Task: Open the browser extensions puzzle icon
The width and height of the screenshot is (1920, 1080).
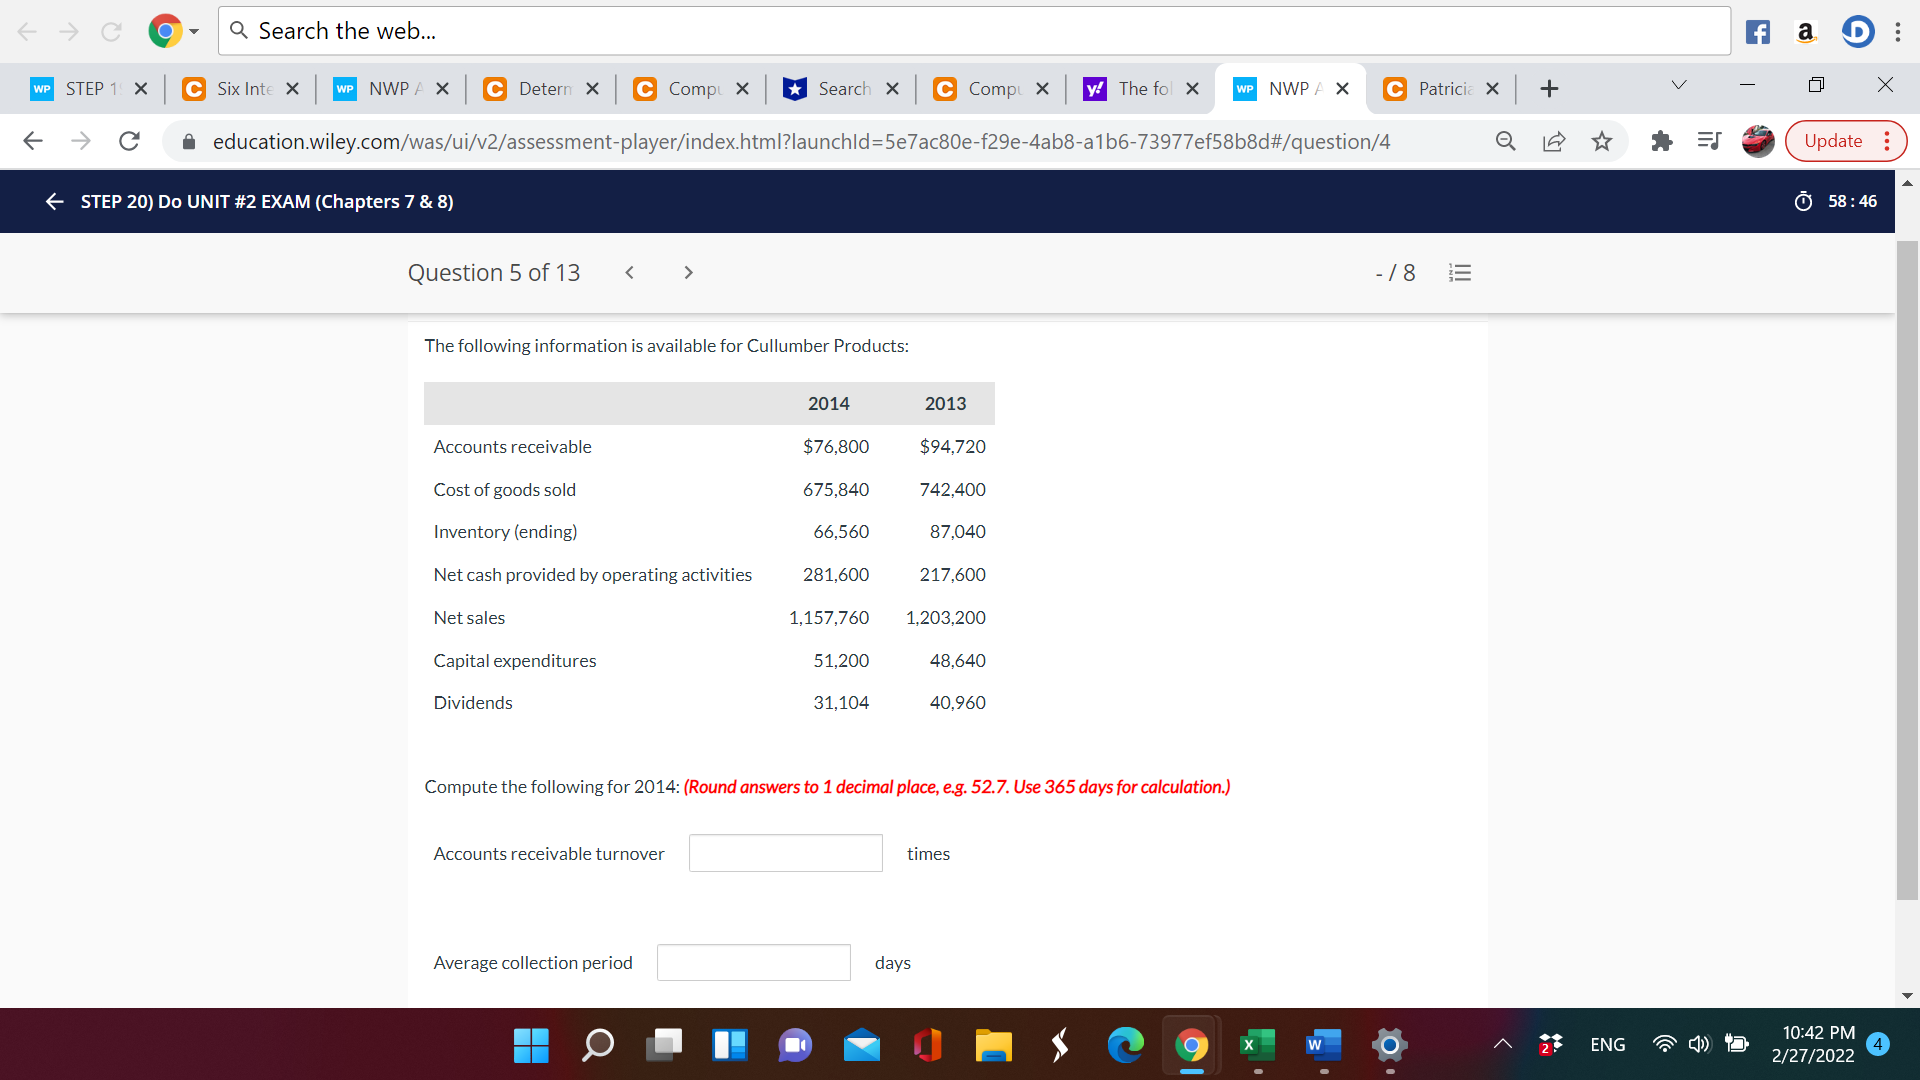Action: [1661, 141]
